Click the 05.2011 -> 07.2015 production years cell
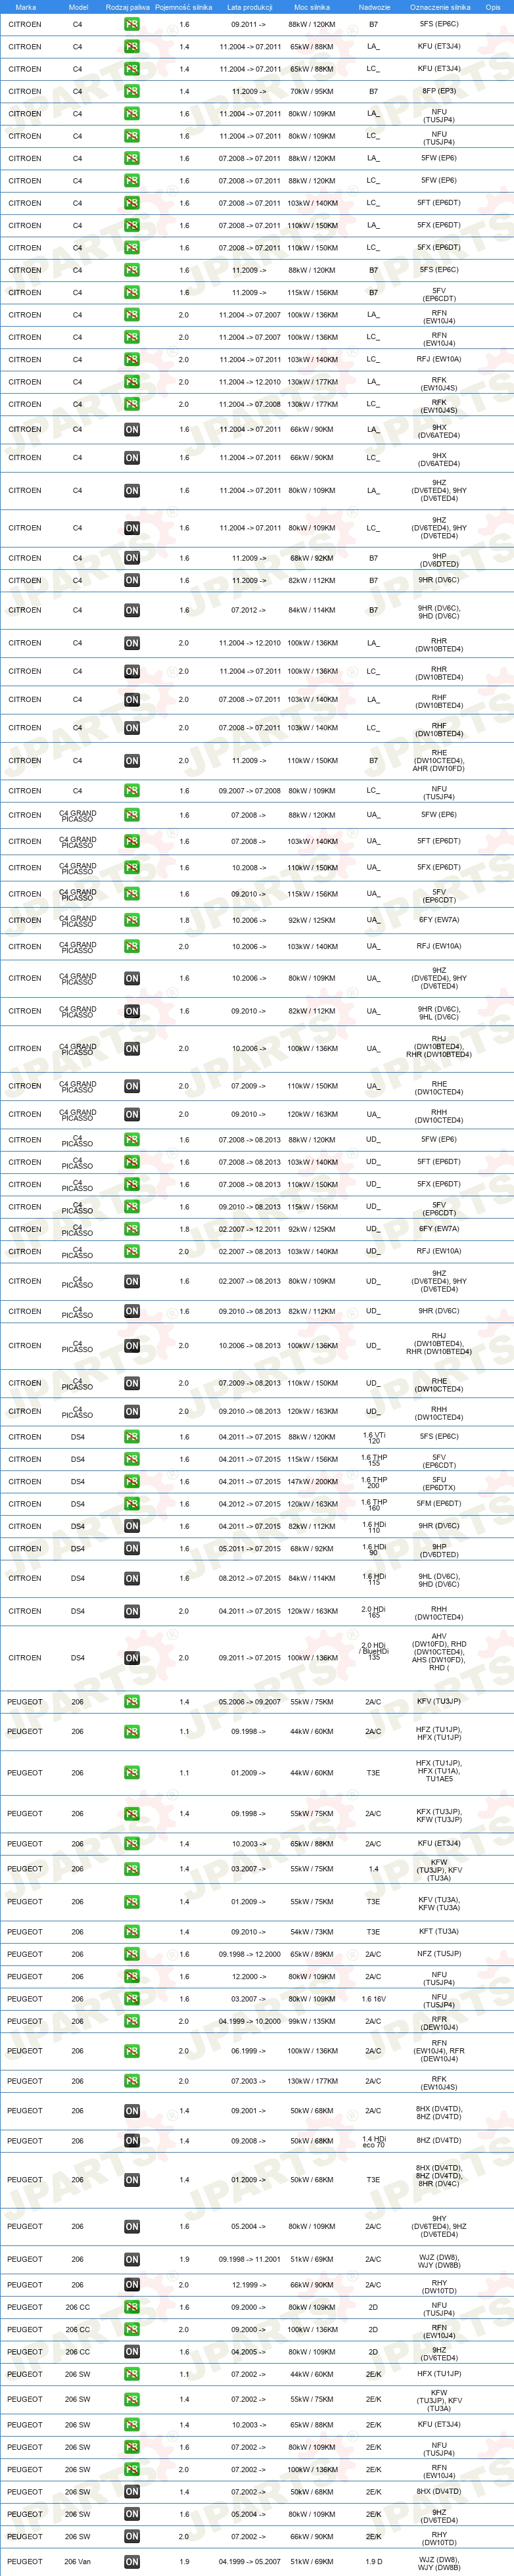 coord(249,1549)
